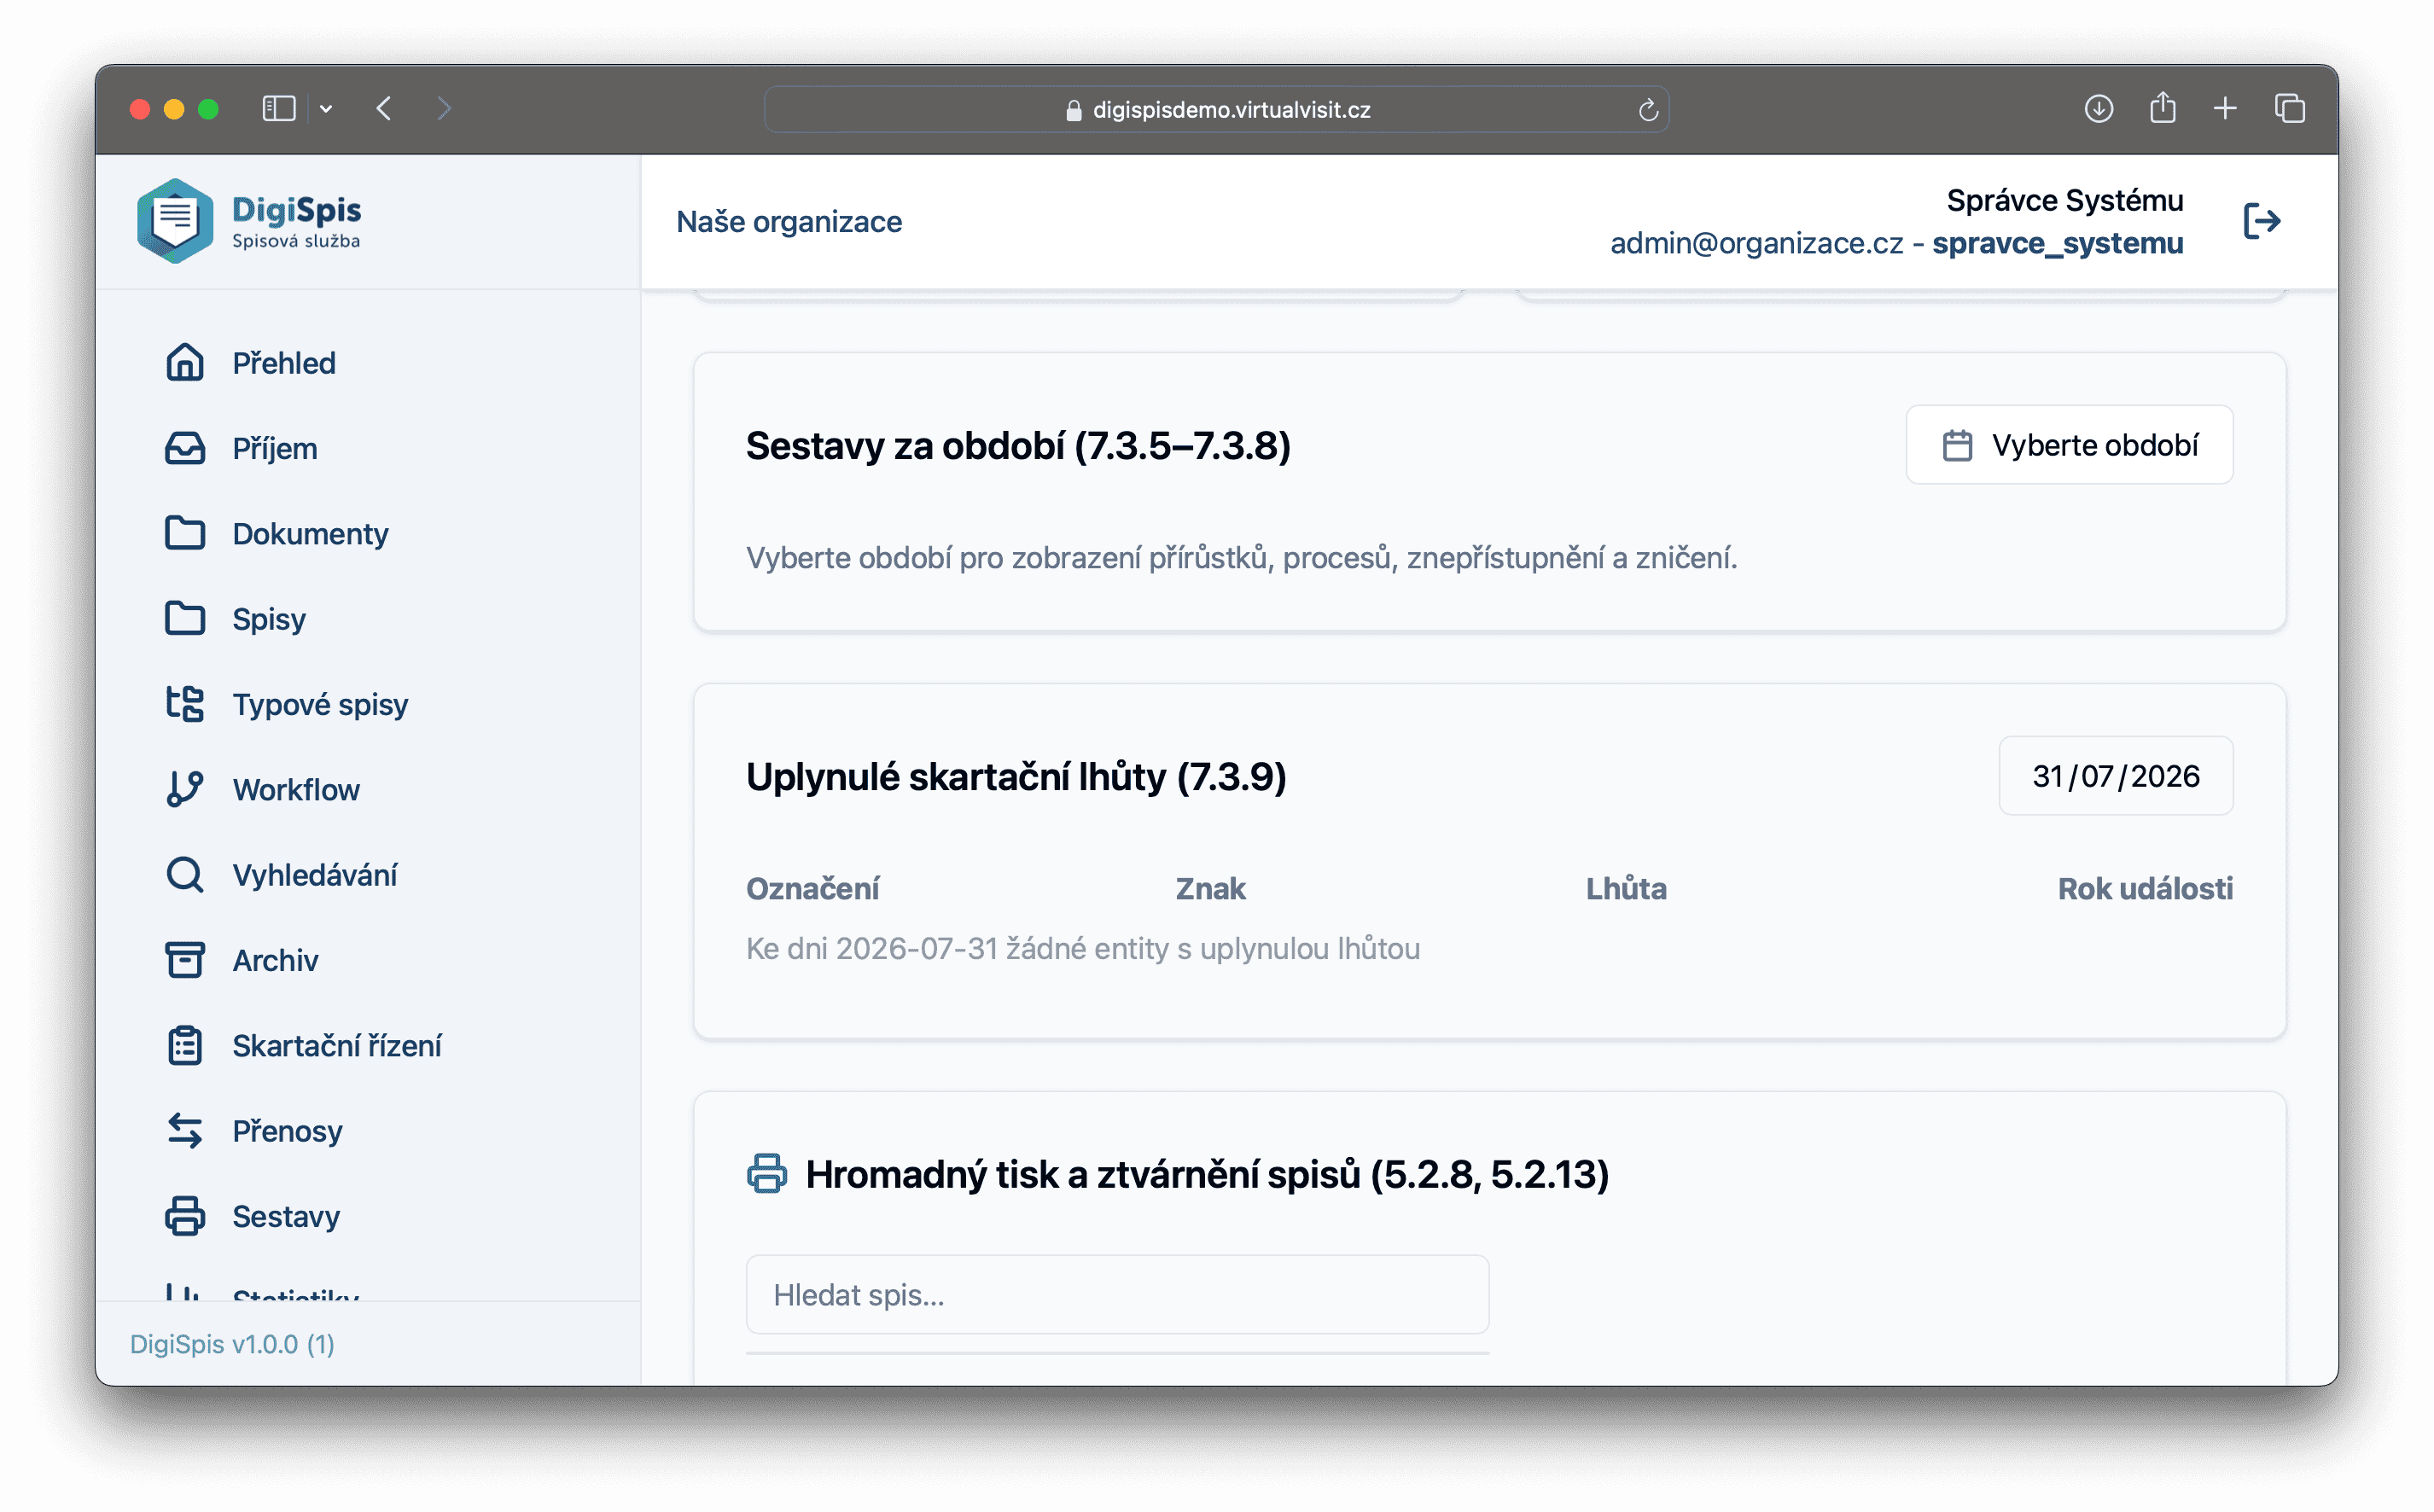Viewport: 2434px width, 1512px height.
Task: Click the Správce Systému user name
Action: (x=2065, y=200)
